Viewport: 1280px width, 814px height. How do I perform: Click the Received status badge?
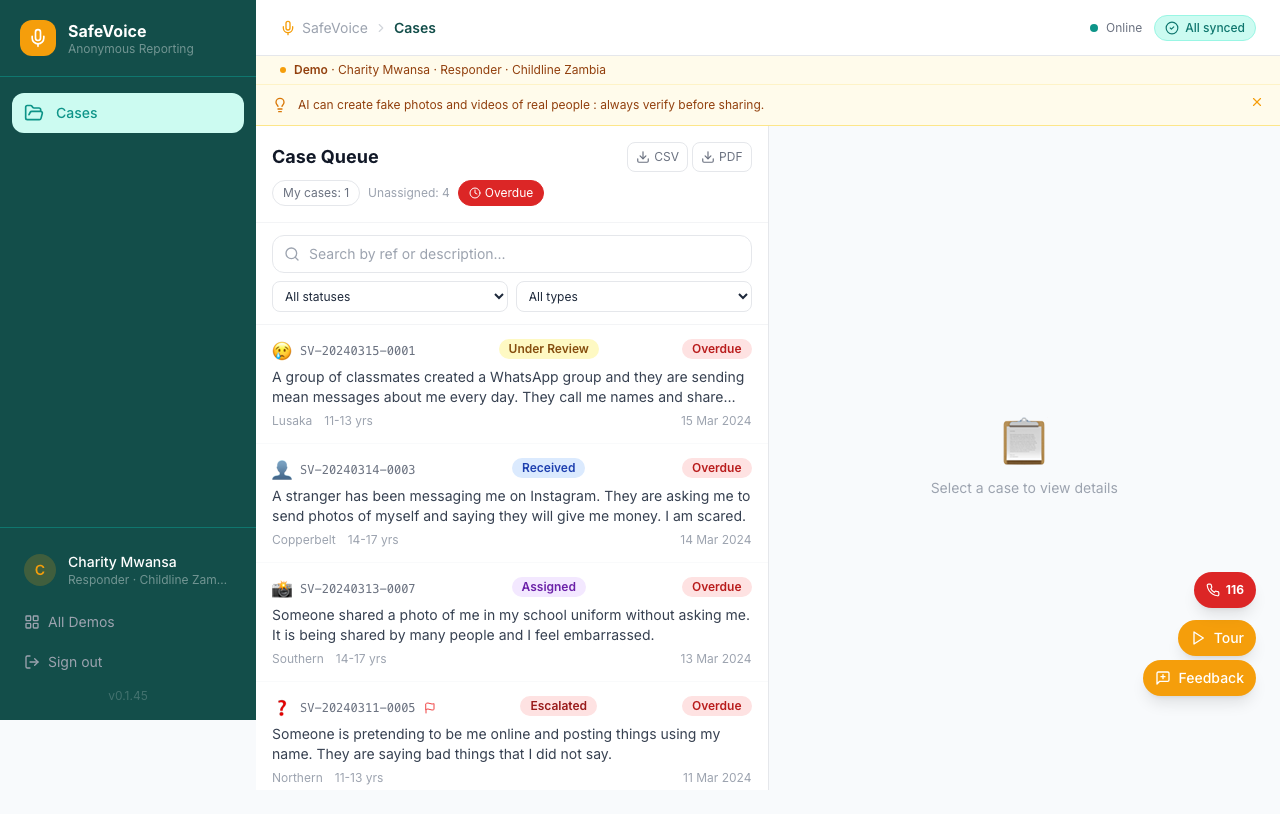click(x=548, y=468)
